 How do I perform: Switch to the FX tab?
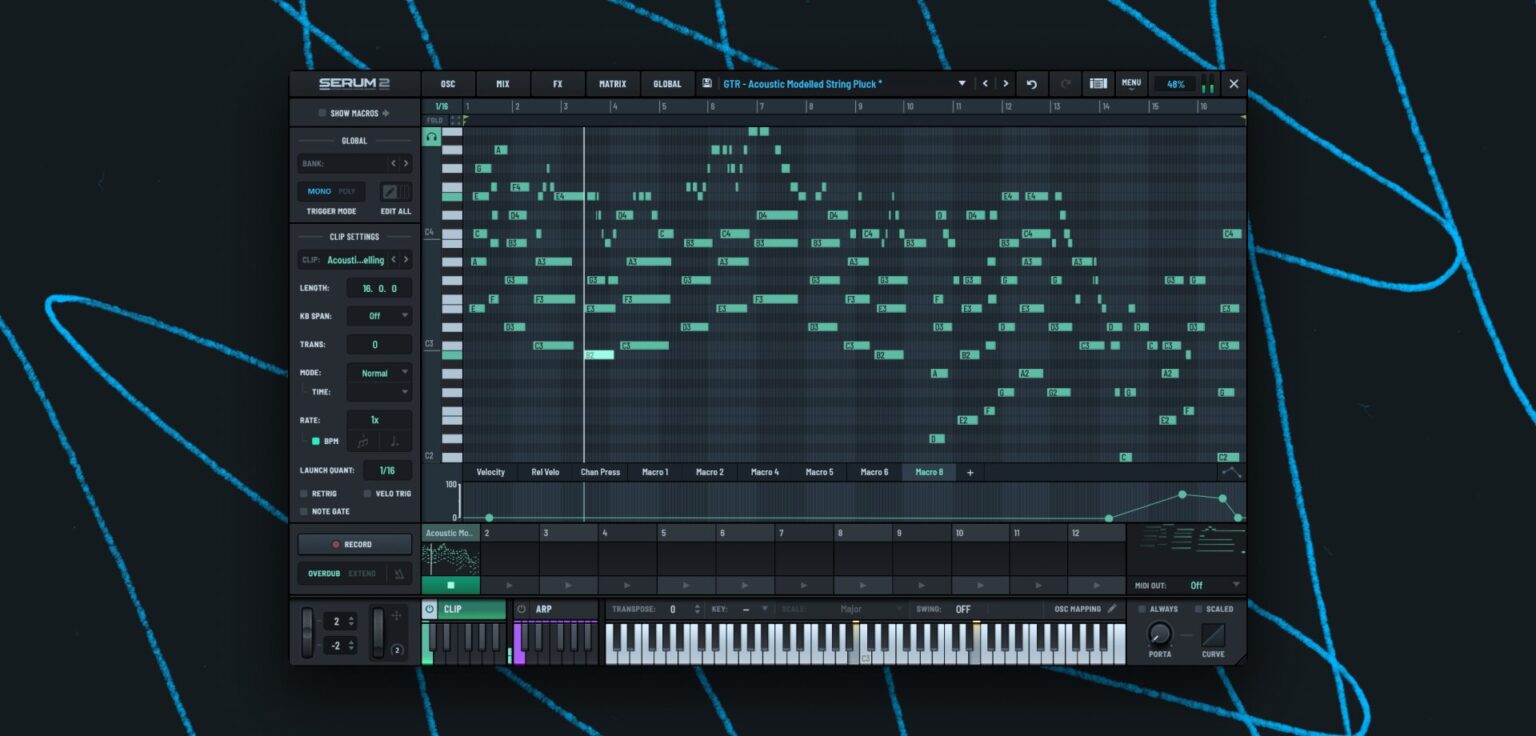pyautogui.click(x=557, y=84)
